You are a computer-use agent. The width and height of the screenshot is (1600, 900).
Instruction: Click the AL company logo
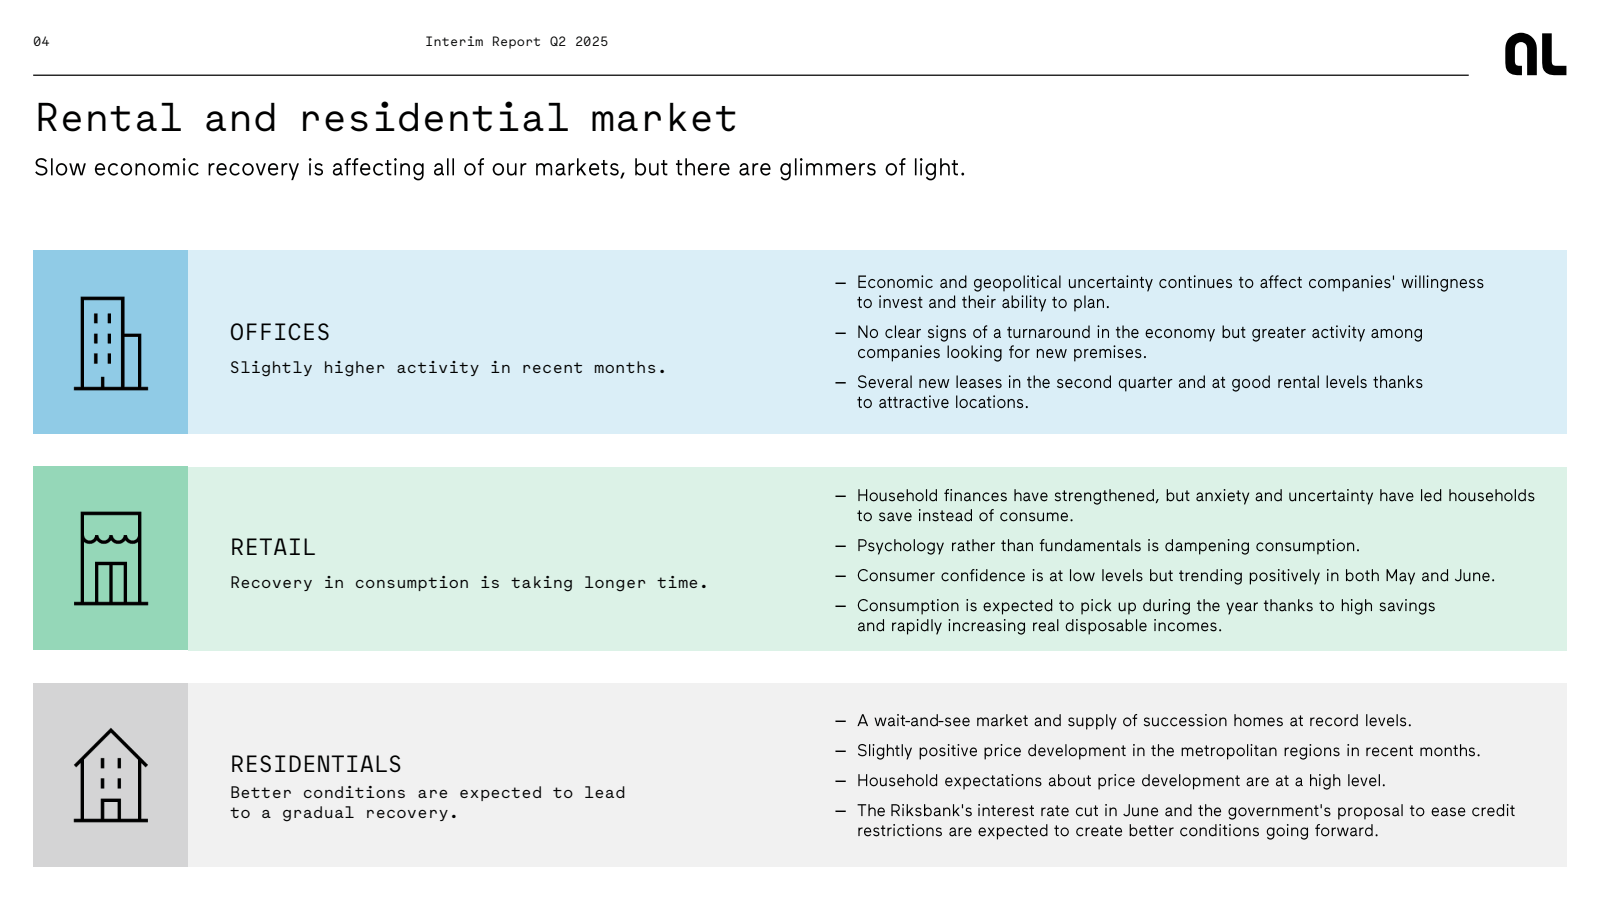[1535, 54]
